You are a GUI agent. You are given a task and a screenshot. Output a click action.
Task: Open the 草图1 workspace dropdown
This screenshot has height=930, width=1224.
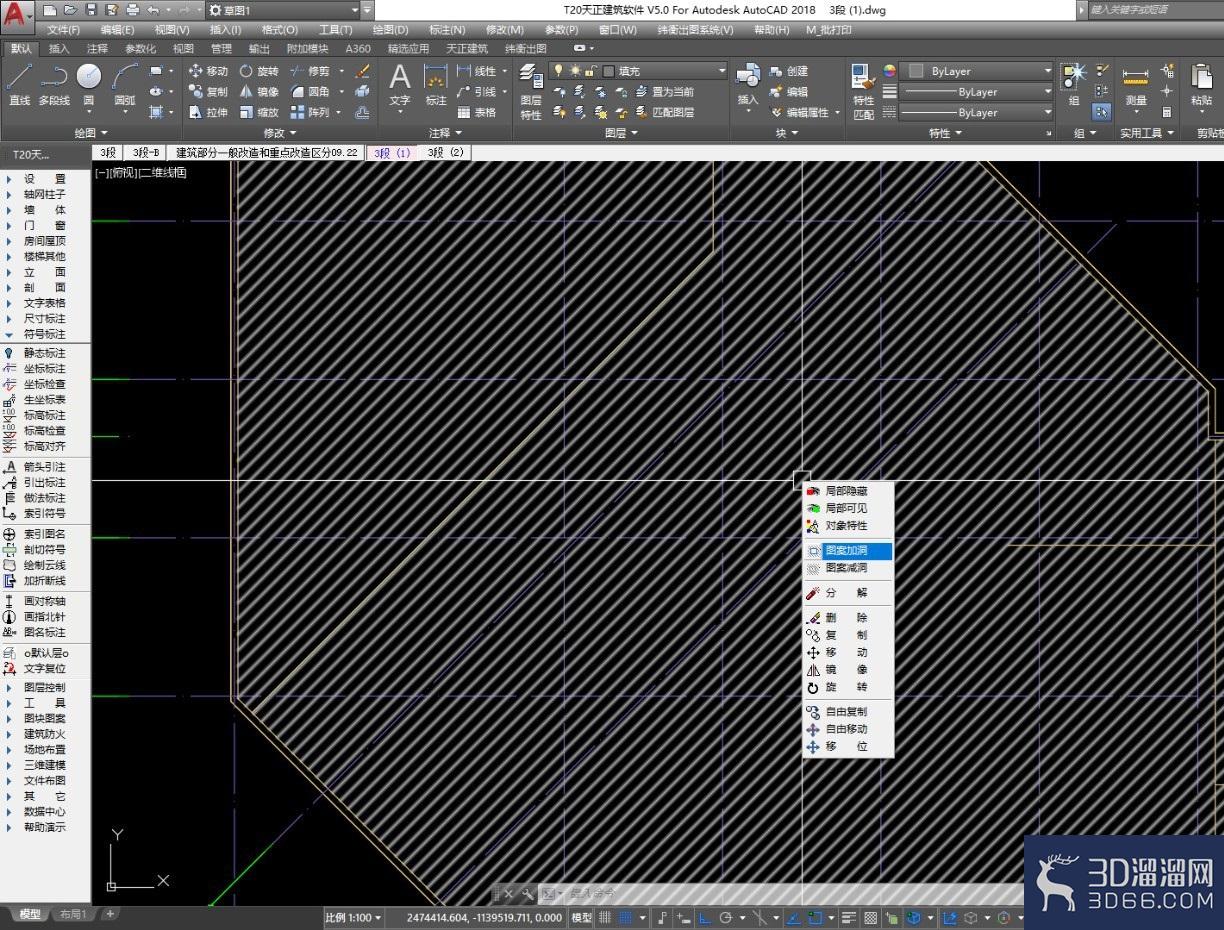tap(282, 10)
